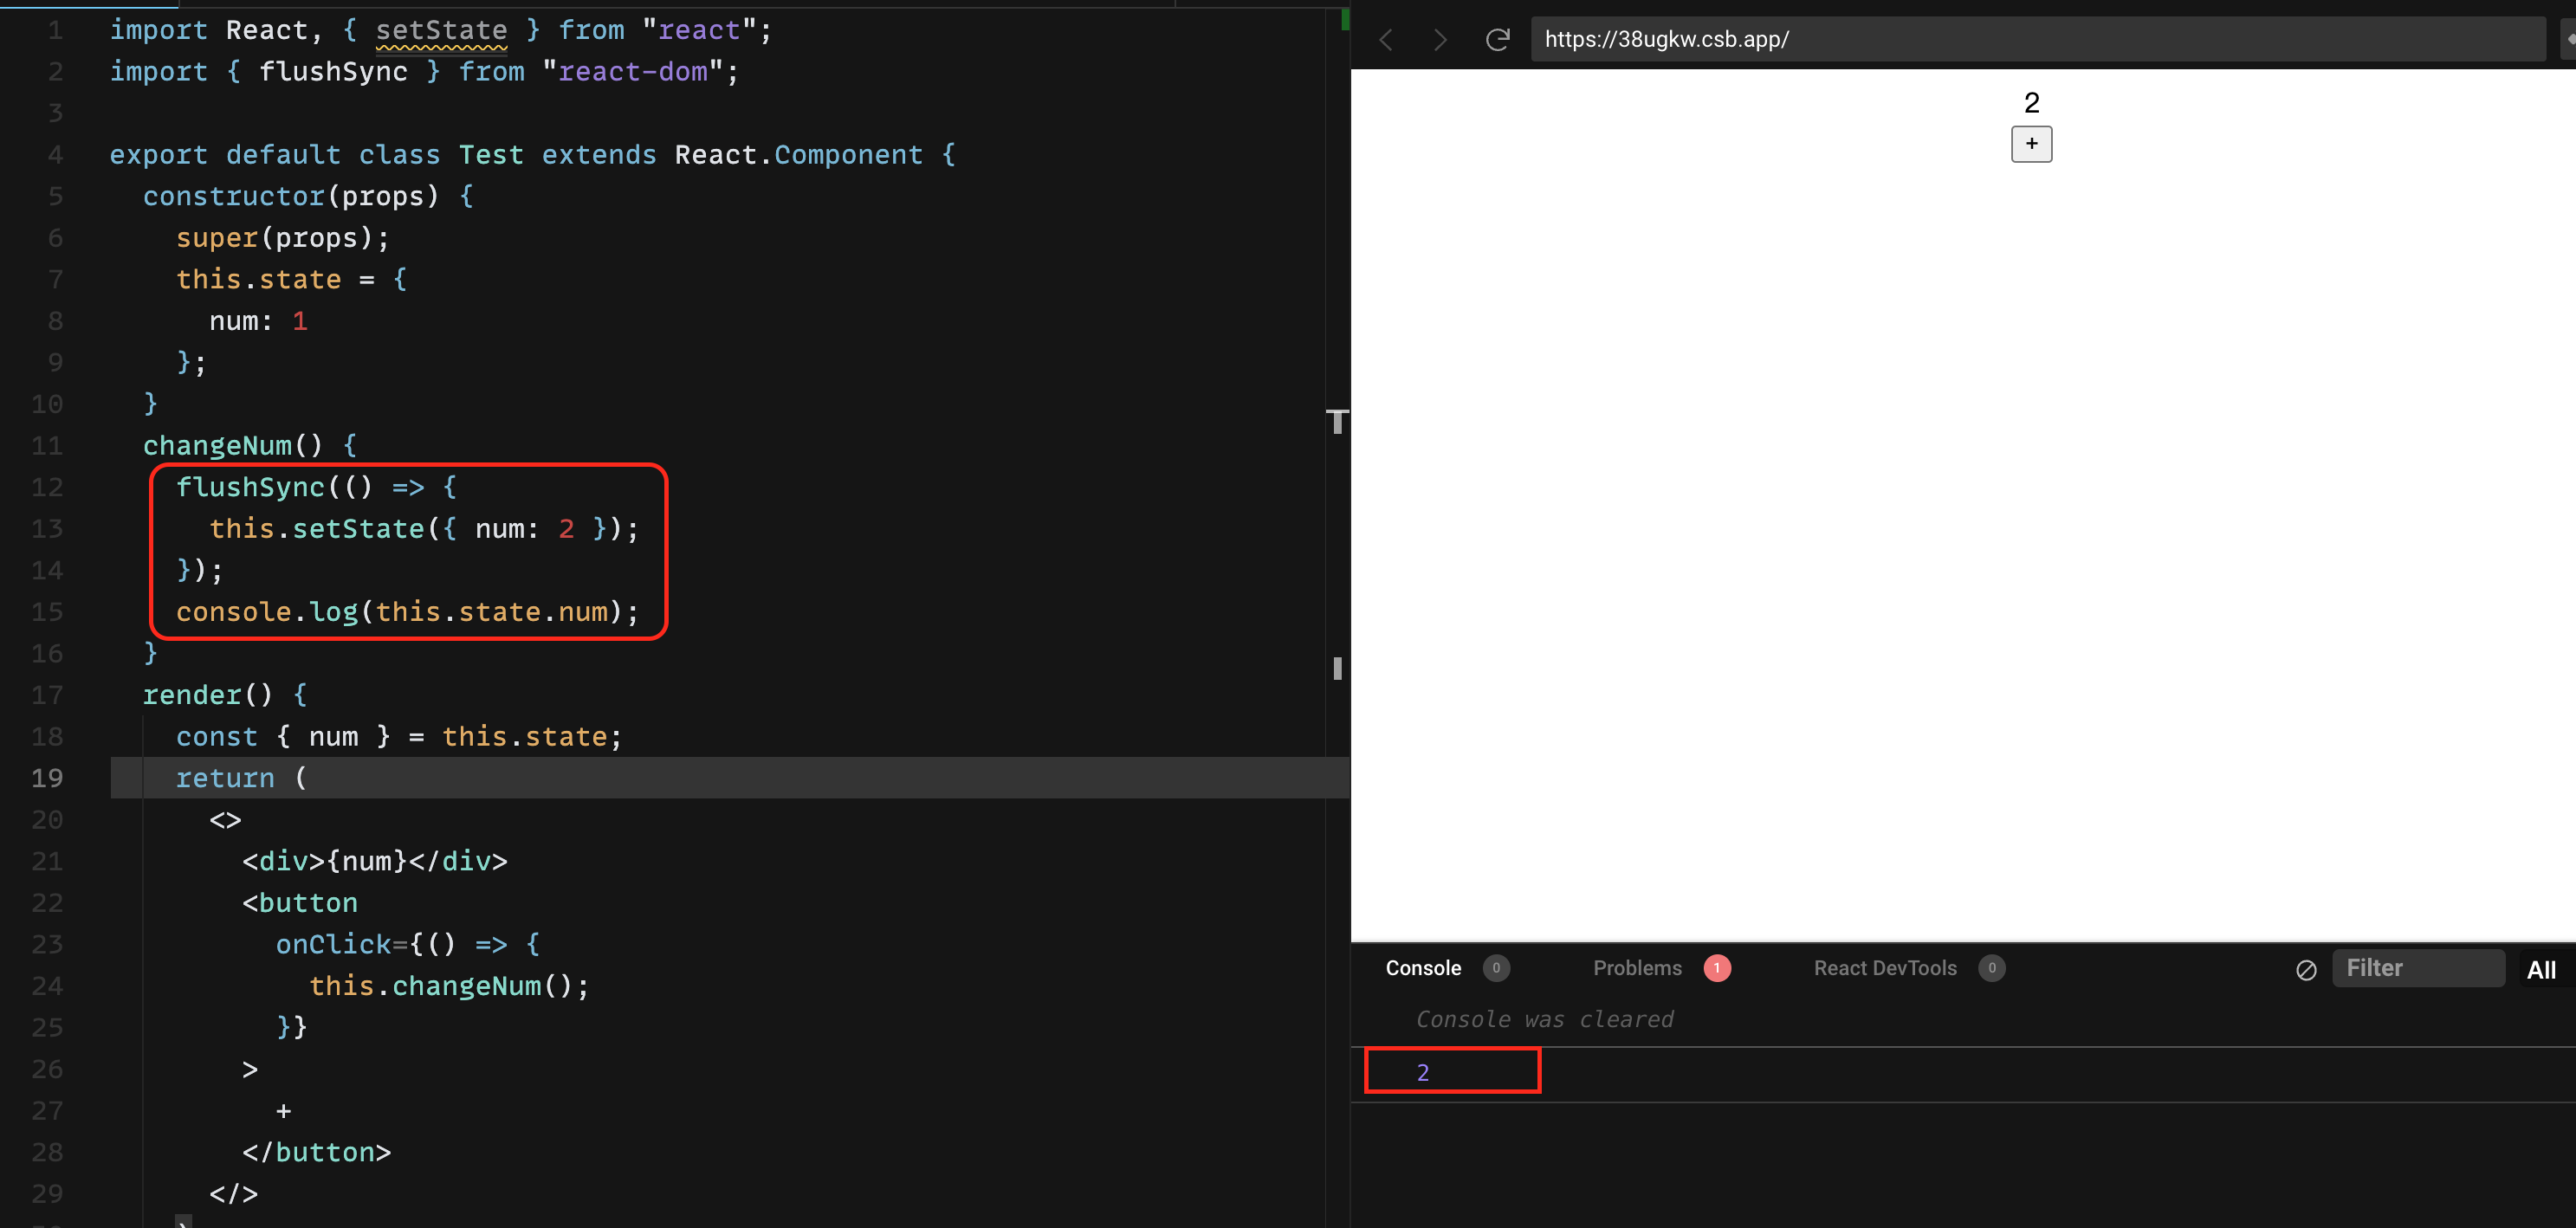The width and height of the screenshot is (2576, 1228).
Task: Click the page reload icon
Action: [1493, 36]
